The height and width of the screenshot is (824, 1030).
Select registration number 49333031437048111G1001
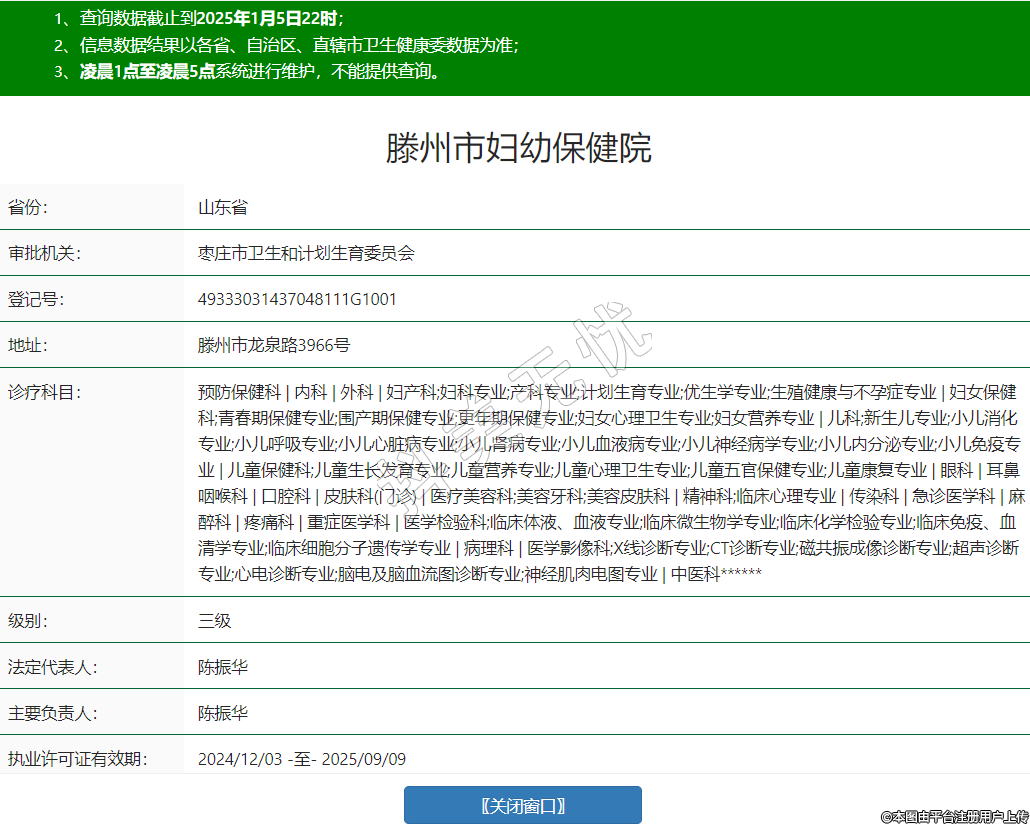click(x=297, y=300)
